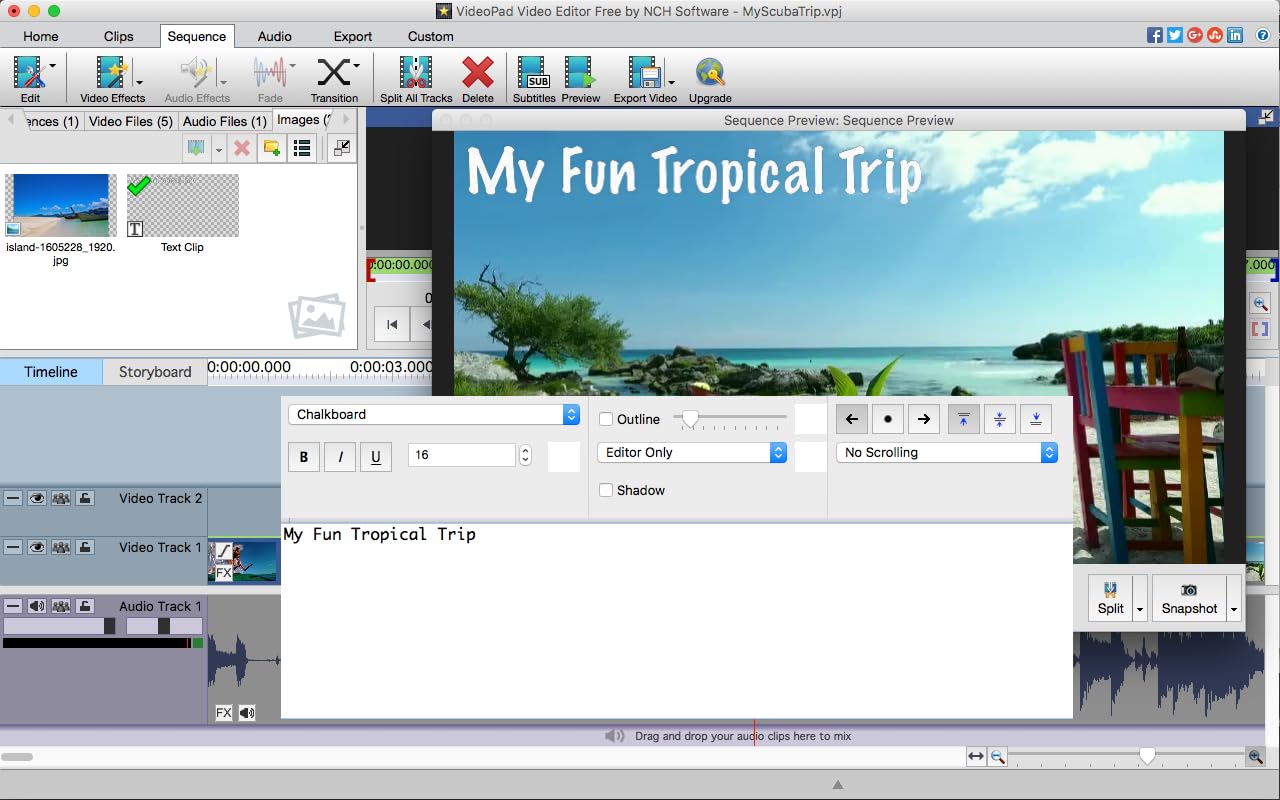1280x800 pixels.
Task: Open the Chalkboard font dropdown
Action: tap(434, 414)
